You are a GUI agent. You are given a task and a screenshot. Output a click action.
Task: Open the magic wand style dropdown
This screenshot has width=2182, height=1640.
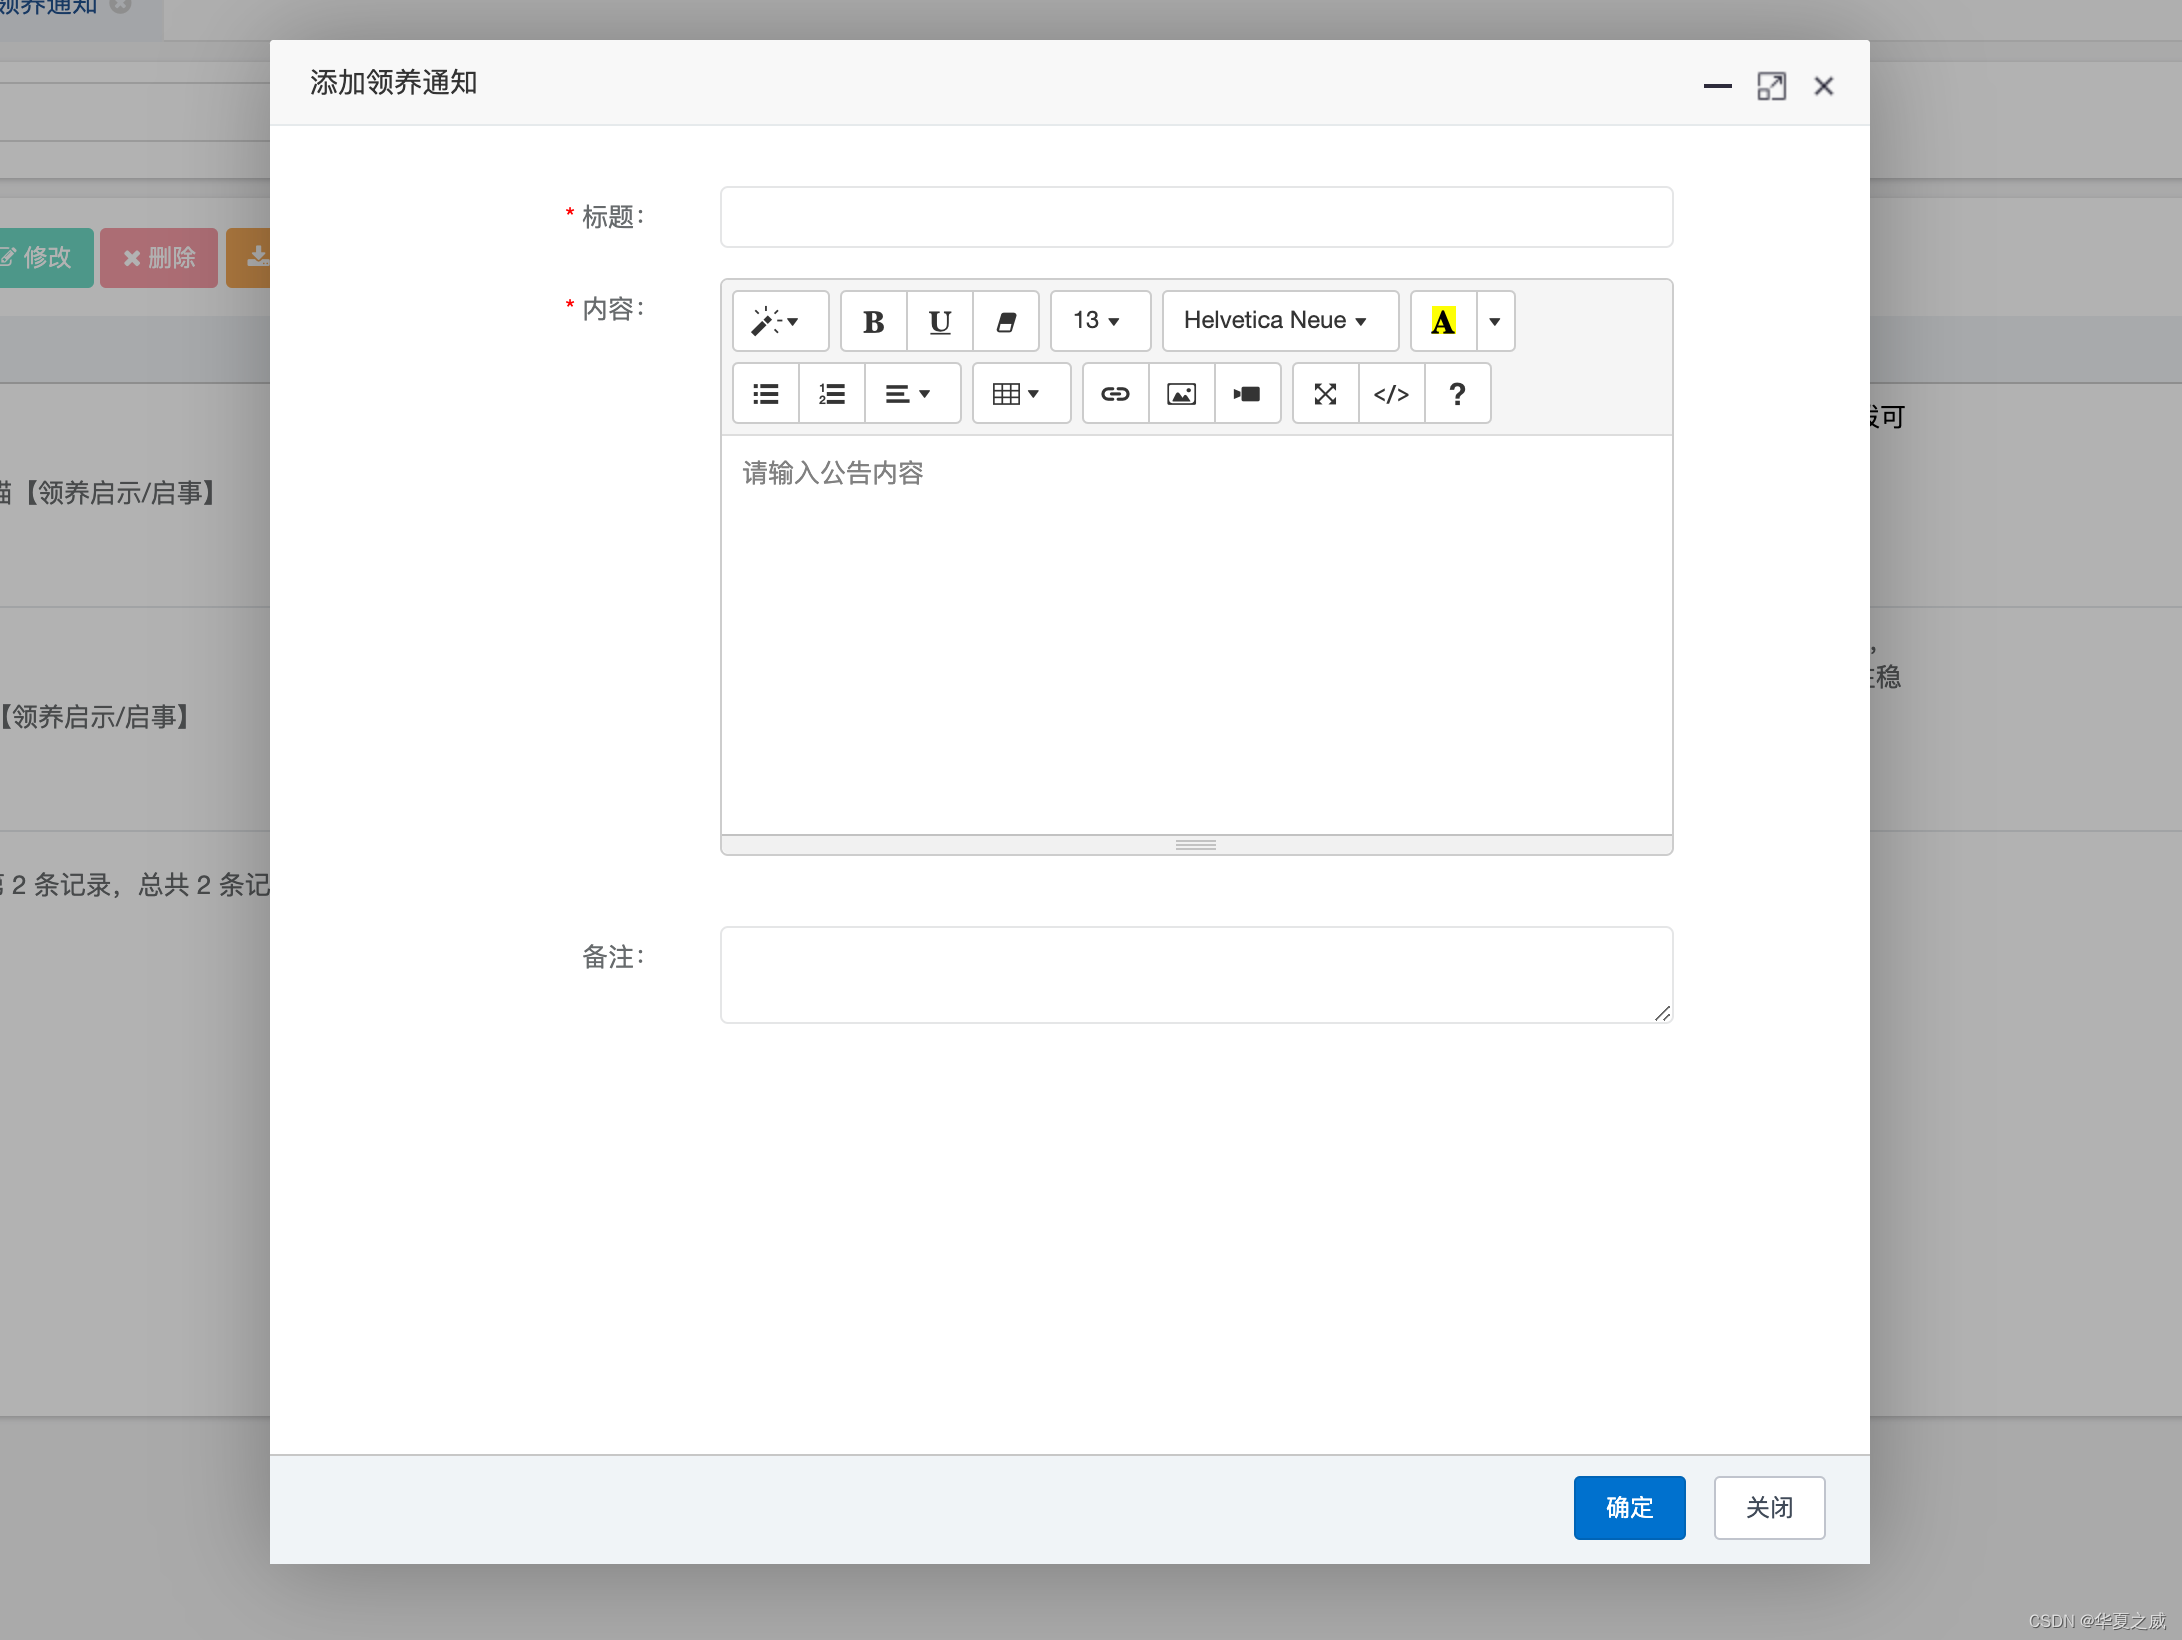pyautogui.click(x=779, y=321)
